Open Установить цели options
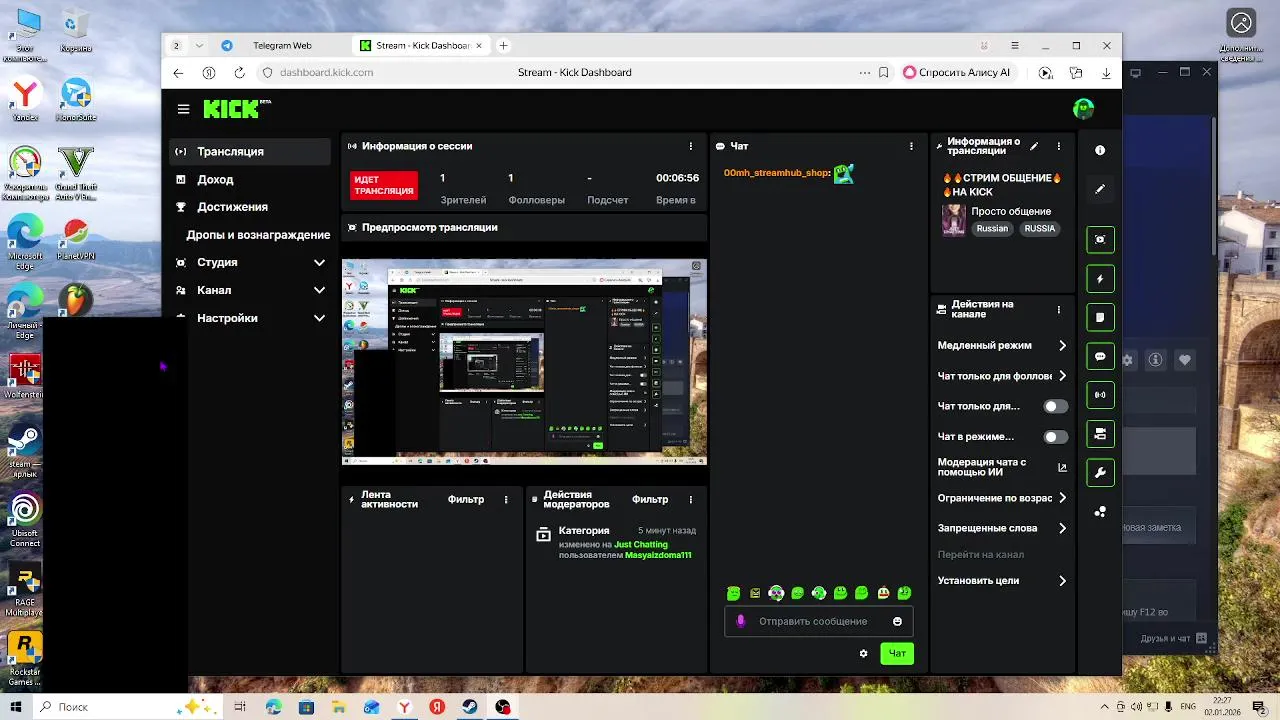 1003,580
